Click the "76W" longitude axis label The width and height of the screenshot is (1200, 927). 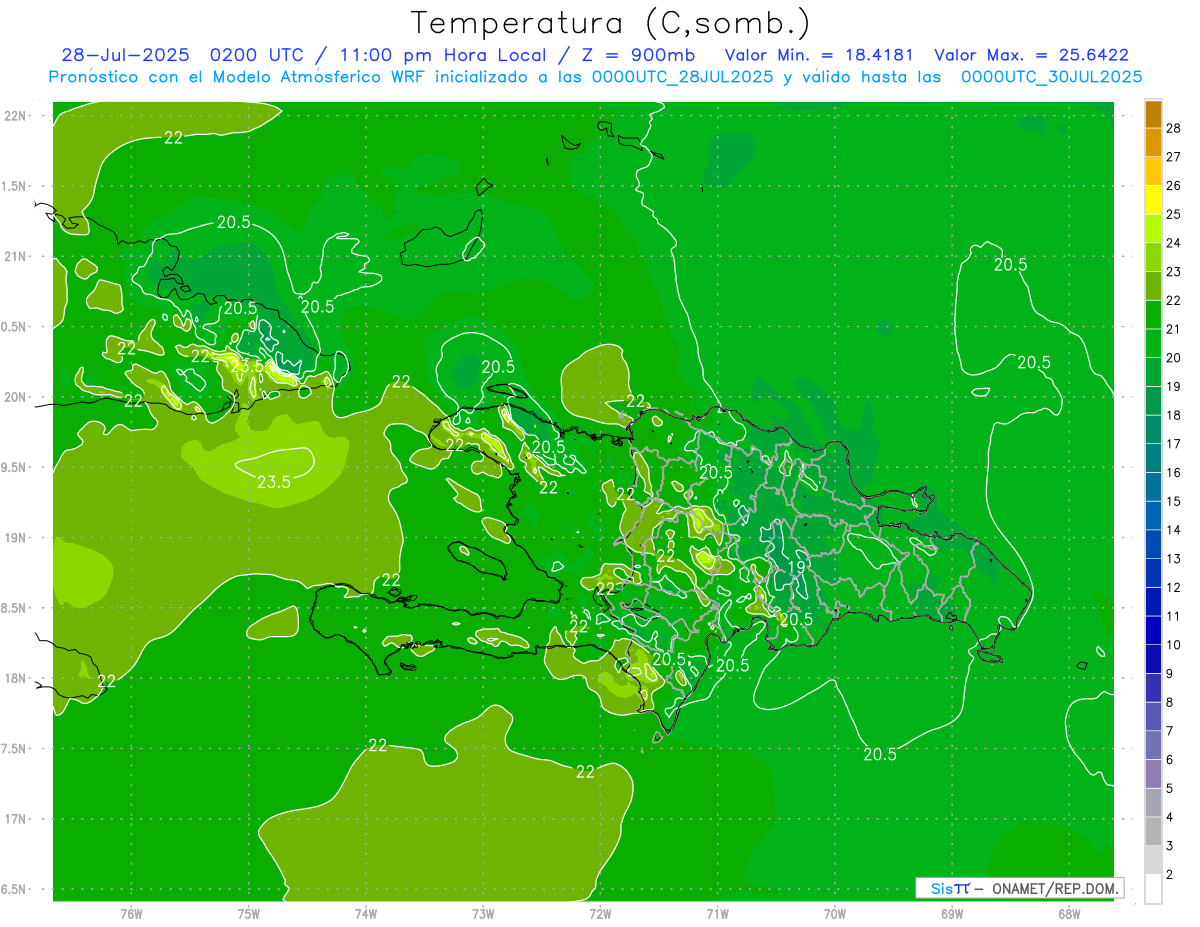click(131, 913)
